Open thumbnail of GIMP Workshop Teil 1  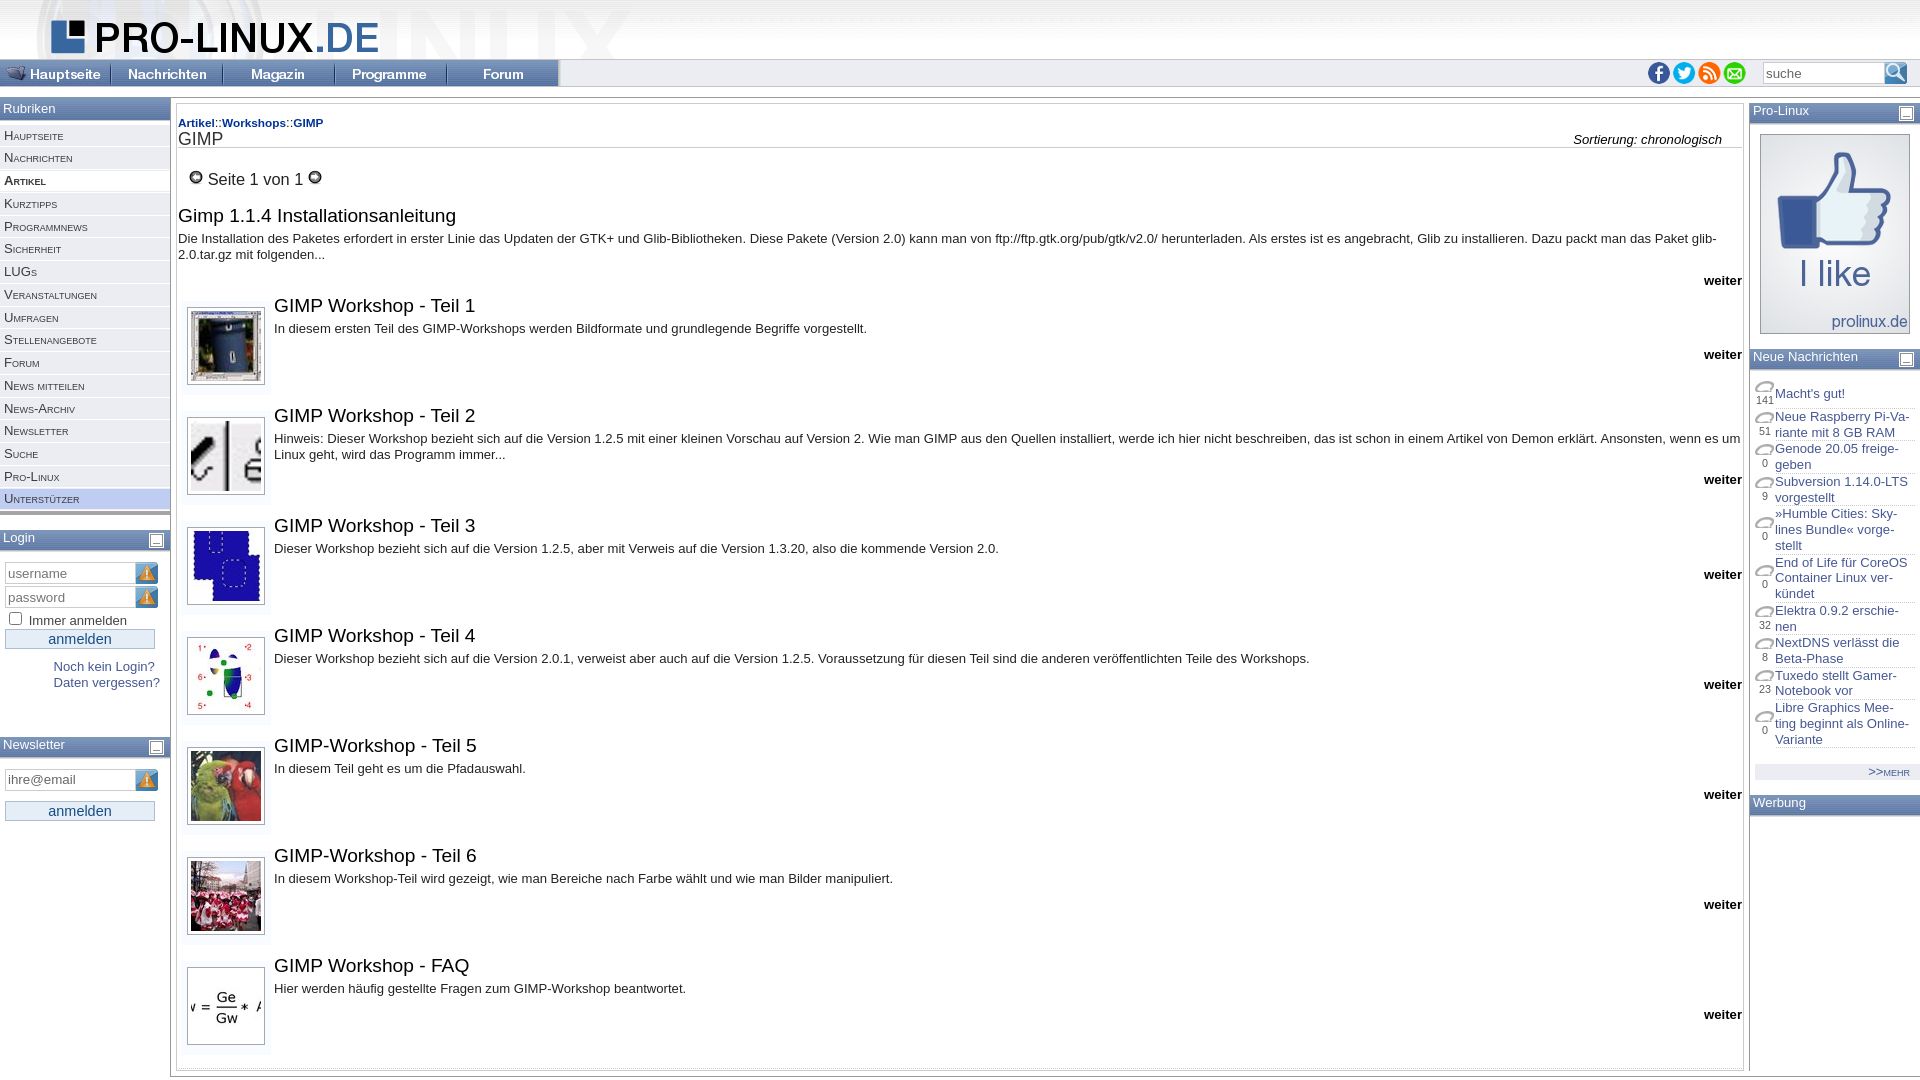[226, 346]
